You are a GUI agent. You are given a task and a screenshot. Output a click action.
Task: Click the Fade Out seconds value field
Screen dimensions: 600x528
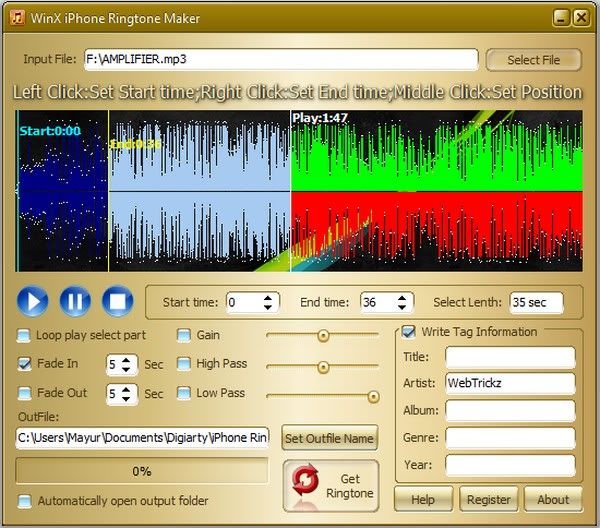[x=113, y=394]
